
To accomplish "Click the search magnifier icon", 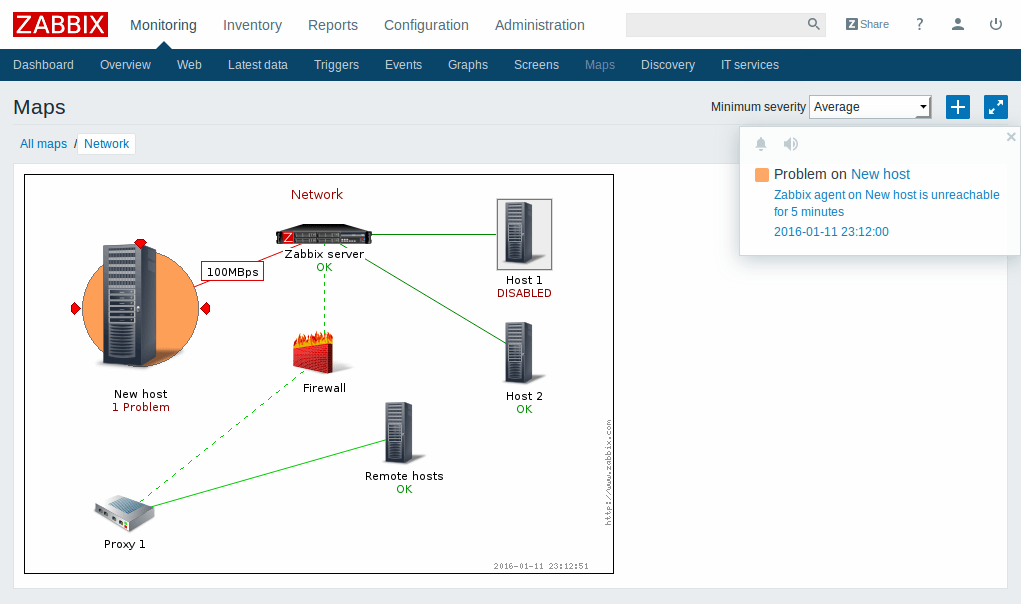I will (812, 23).
